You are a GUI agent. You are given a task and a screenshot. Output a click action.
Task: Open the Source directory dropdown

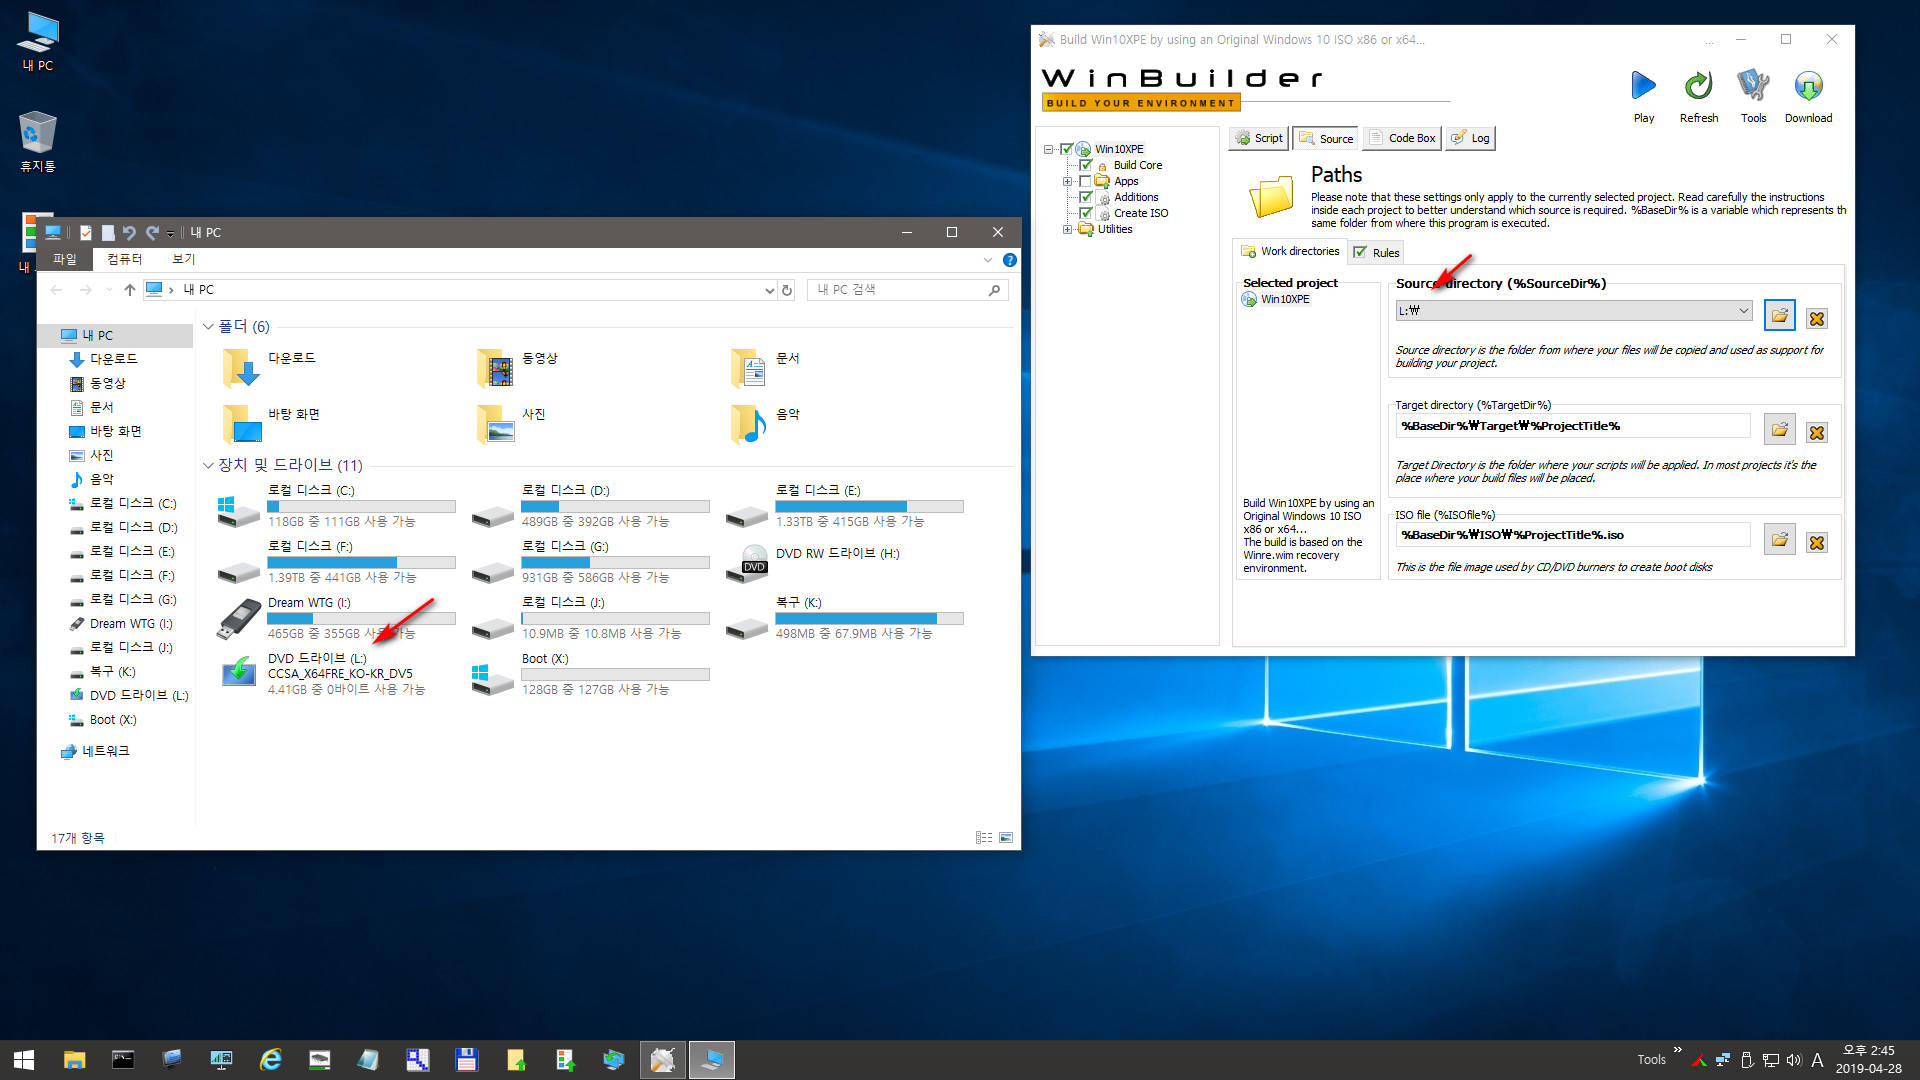click(x=1743, y=311)
